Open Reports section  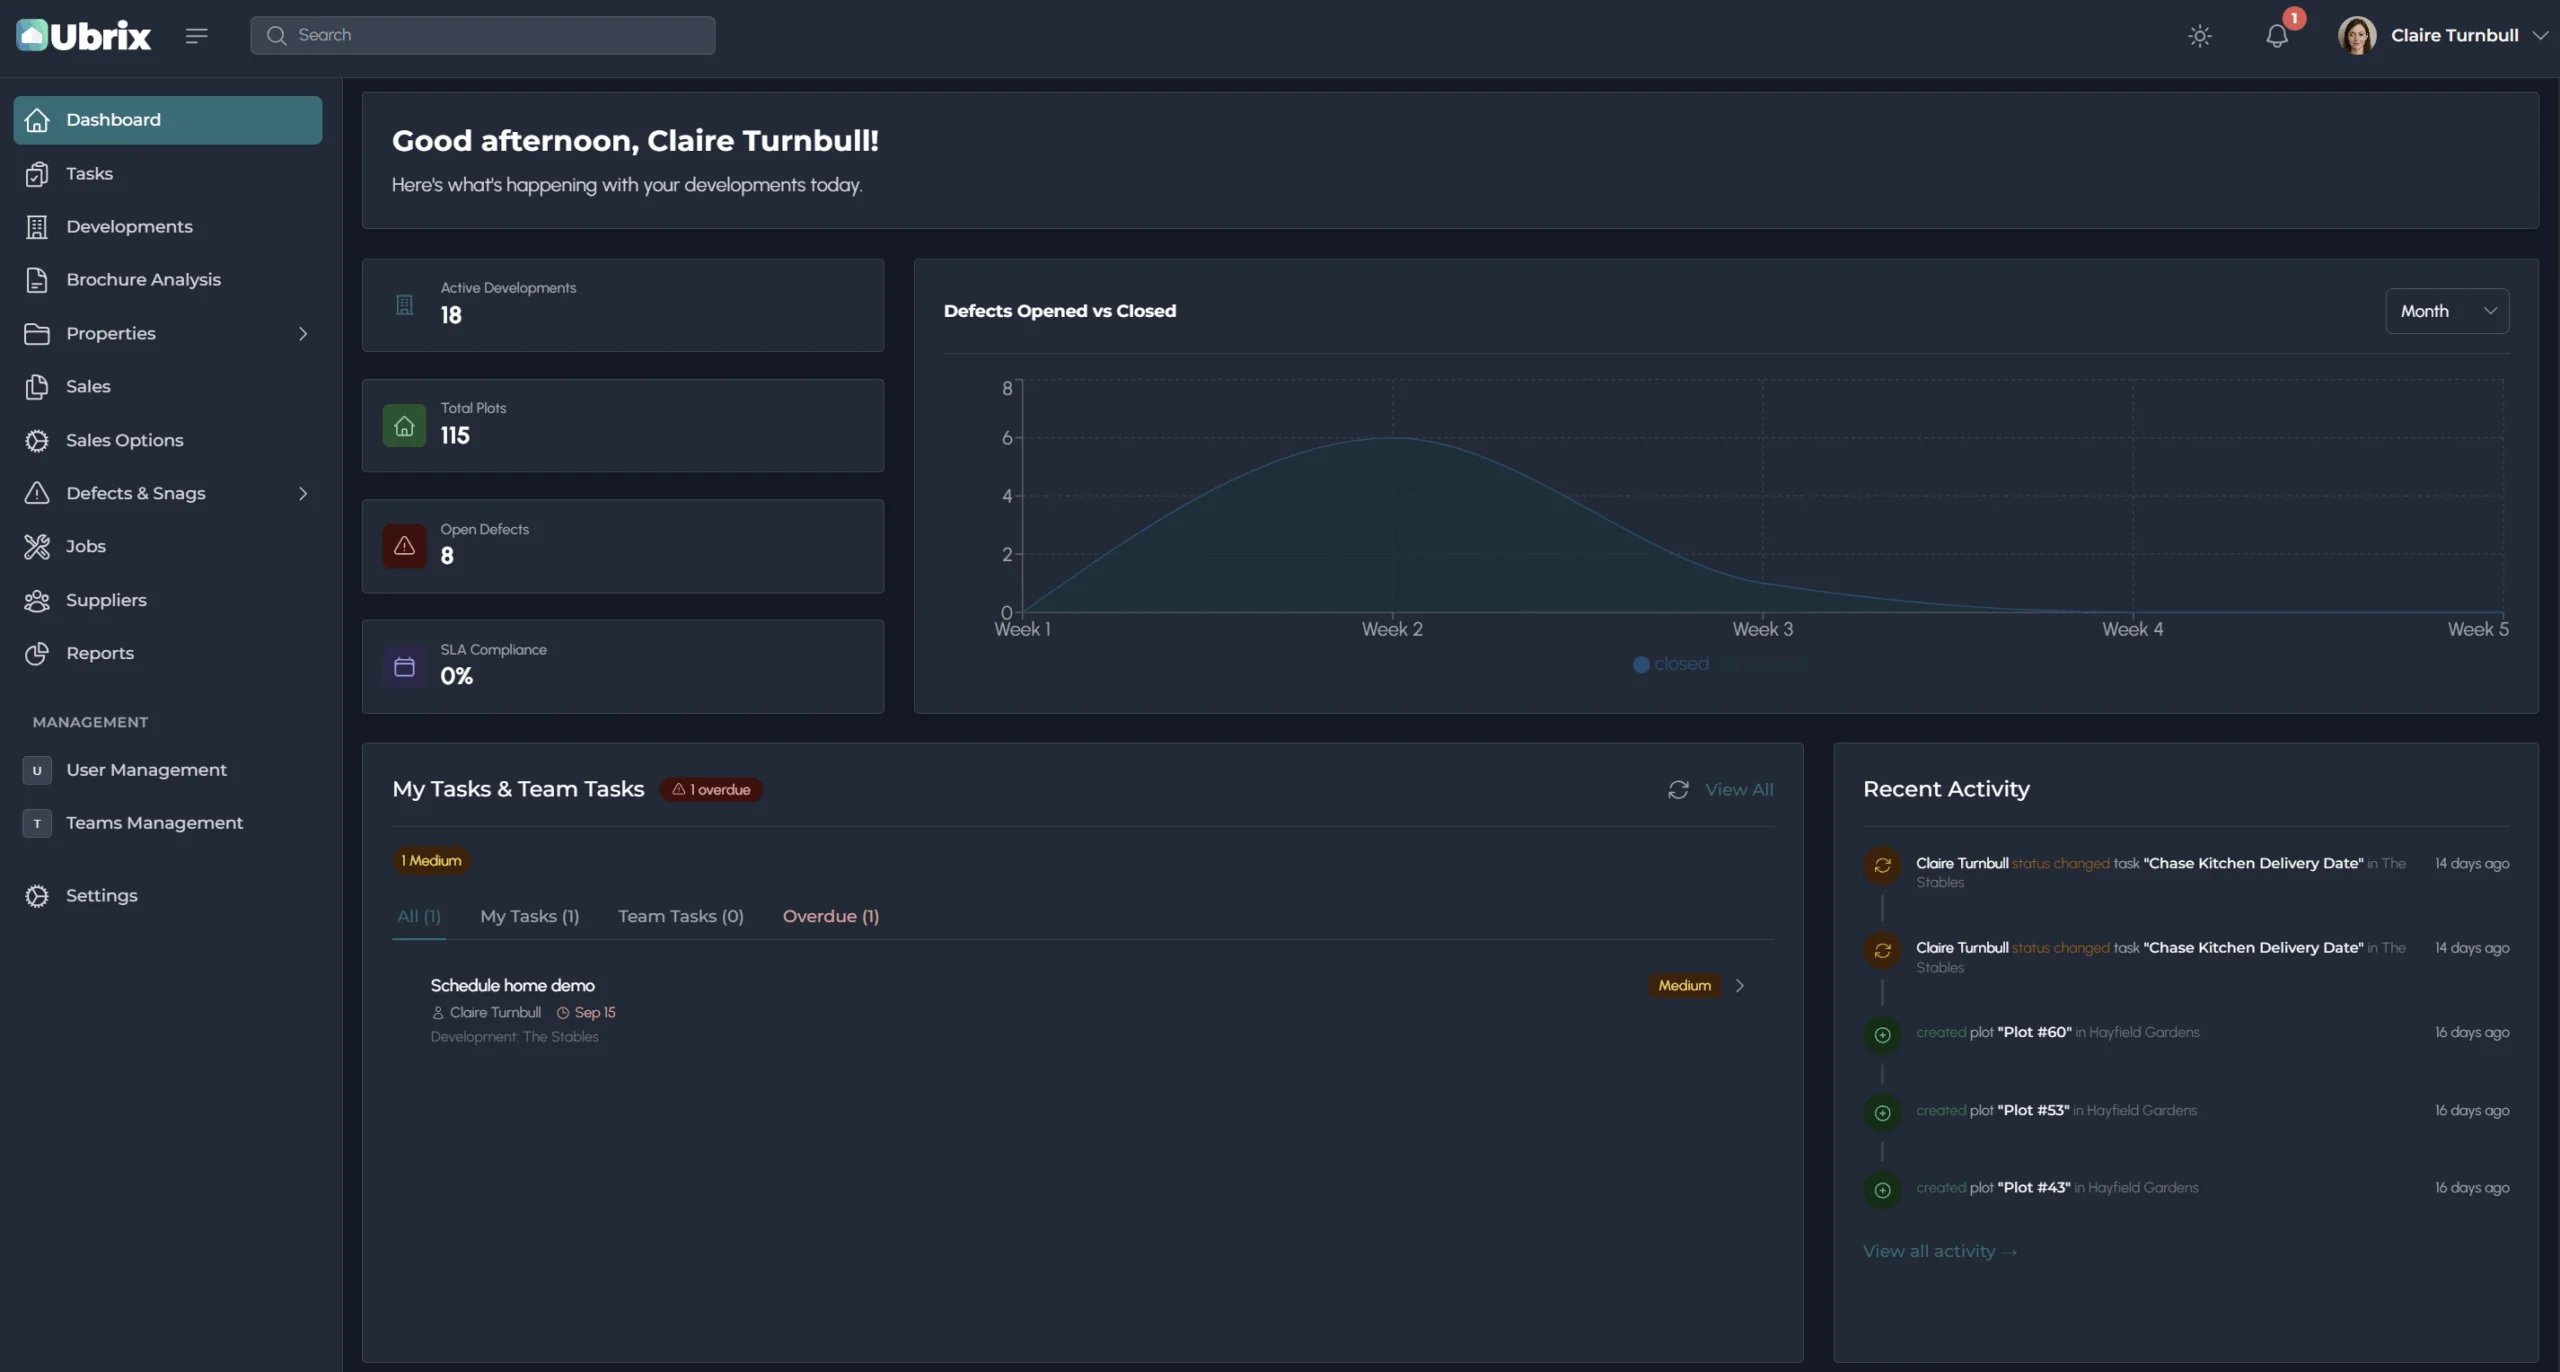tap(100, 653)
